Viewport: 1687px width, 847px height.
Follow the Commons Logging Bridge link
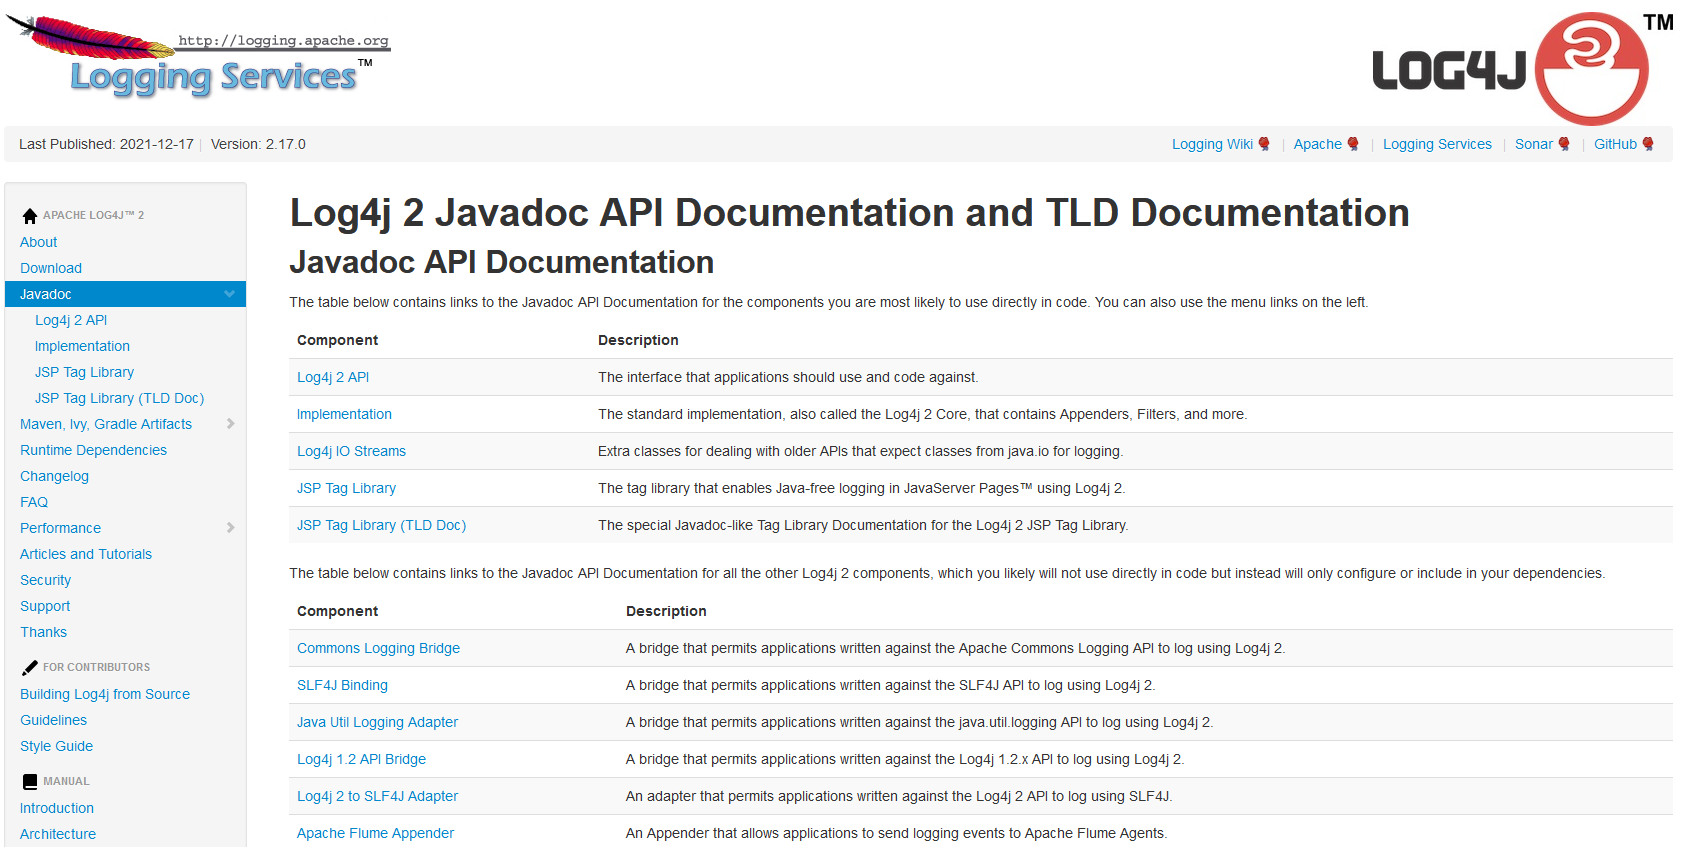(378, 648)
